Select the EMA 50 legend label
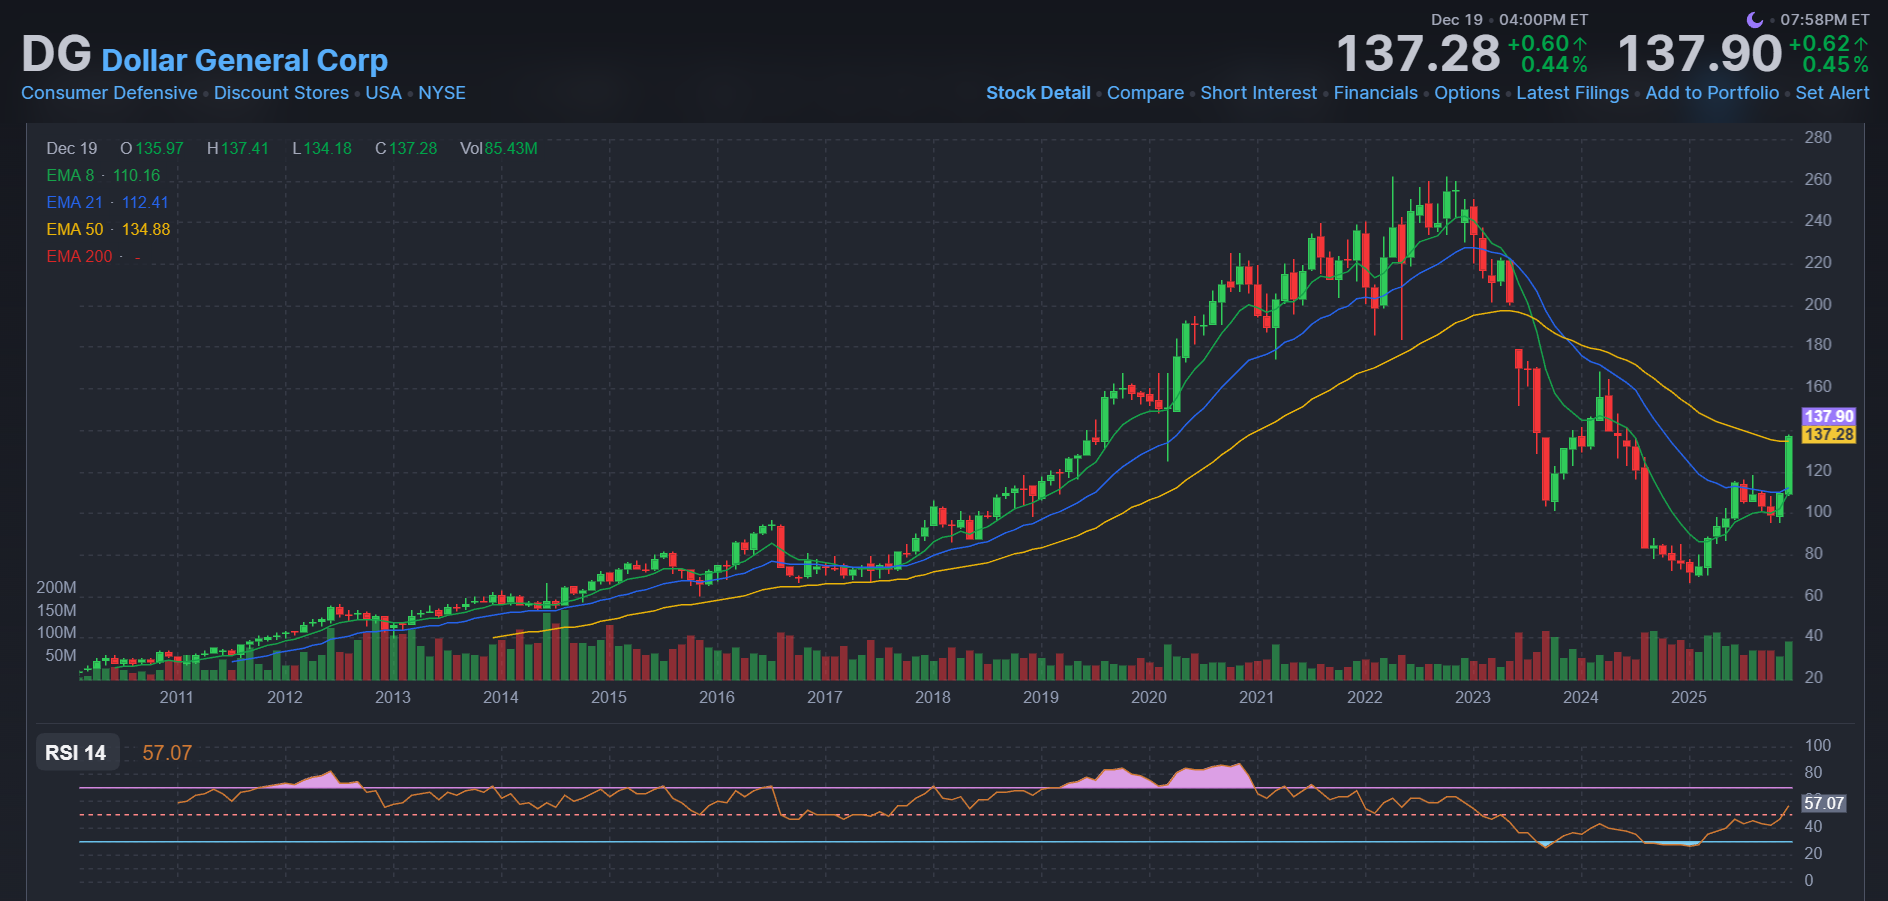The width and height of the screenshot is (1888, 901). (x=74, y=229)
